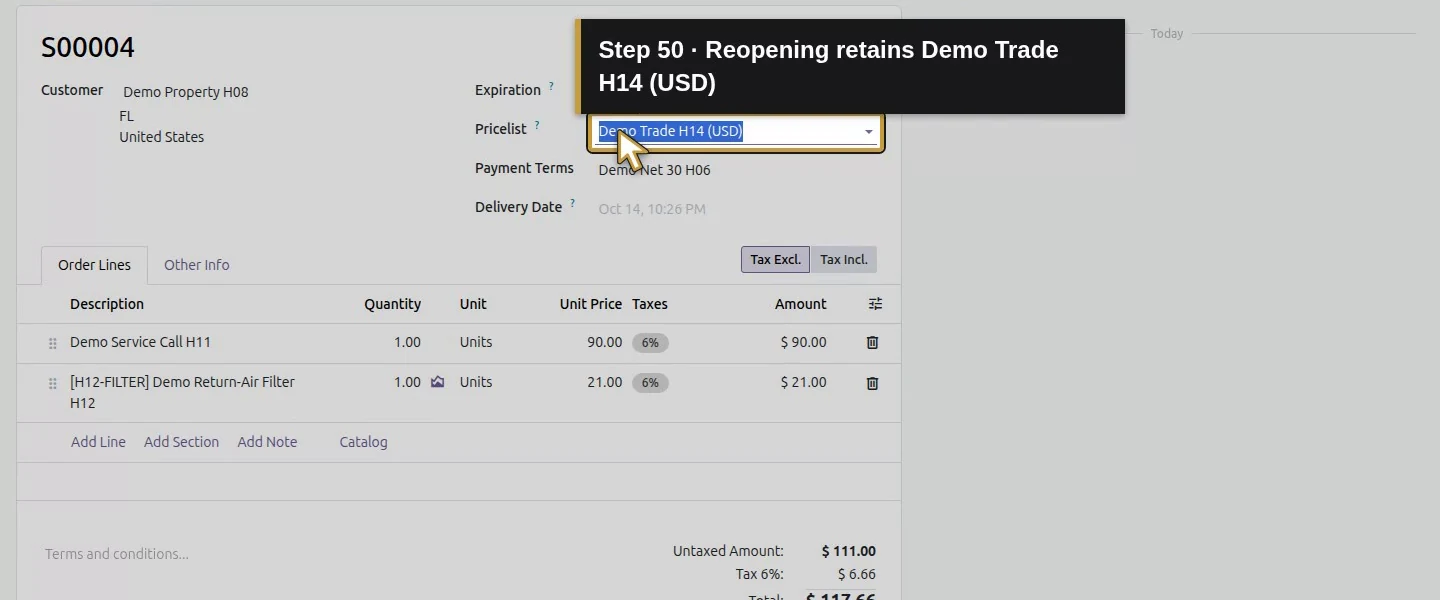This screenshot has height=600, width=1440.
Task: Grab drag handle for Demo Service Call H11
Action: [x=53, y=343]
